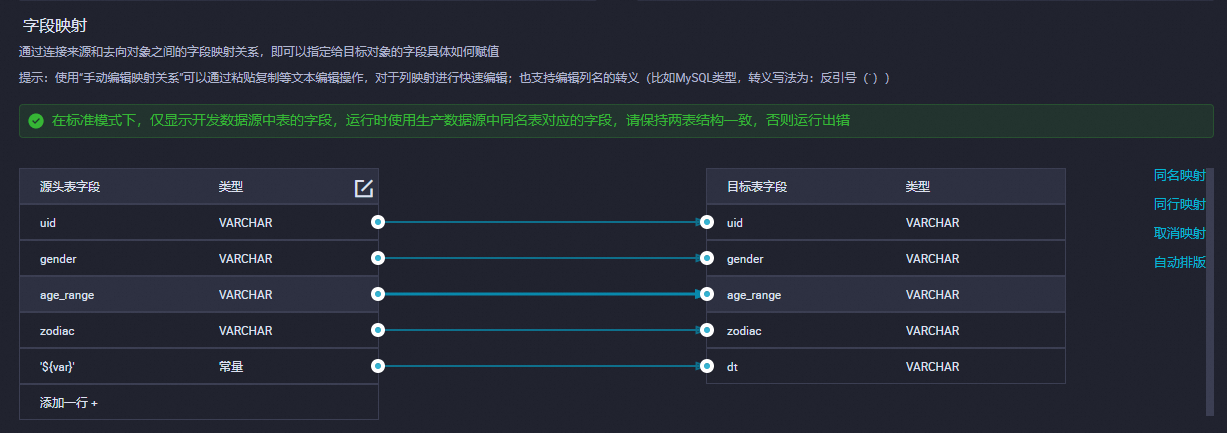Click the zodiac mapping connection line
1227x433 pixels.
click(542, 330)
